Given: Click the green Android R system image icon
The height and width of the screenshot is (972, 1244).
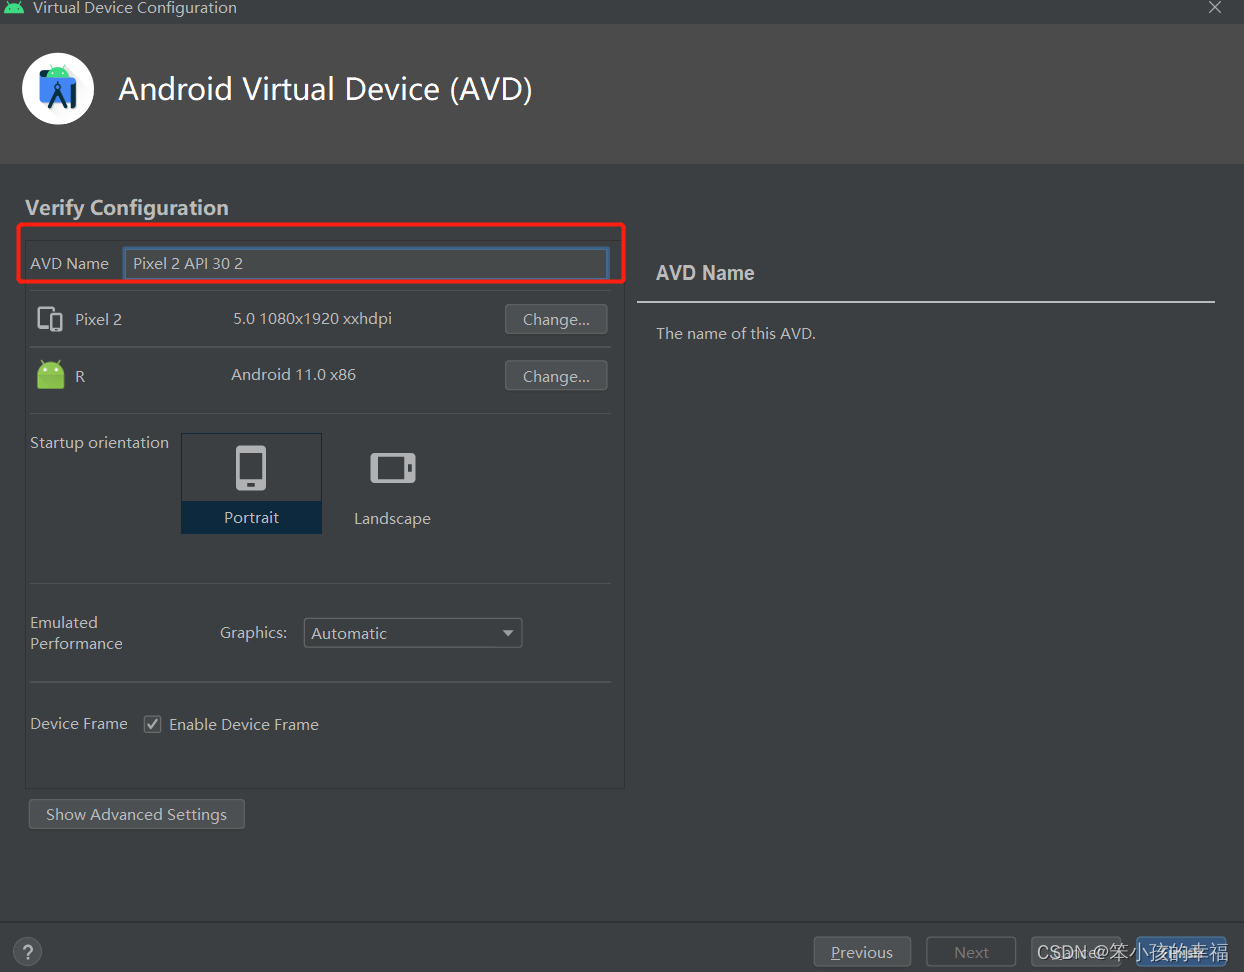Looking at the screenshot, I should [x=50, y=375].
